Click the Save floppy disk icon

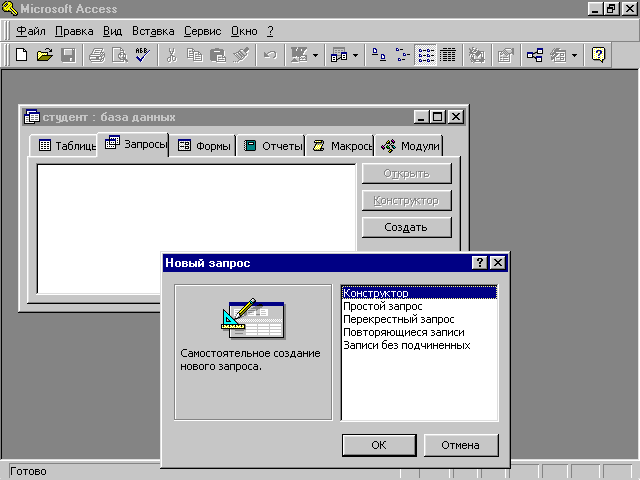coord(68,55)
